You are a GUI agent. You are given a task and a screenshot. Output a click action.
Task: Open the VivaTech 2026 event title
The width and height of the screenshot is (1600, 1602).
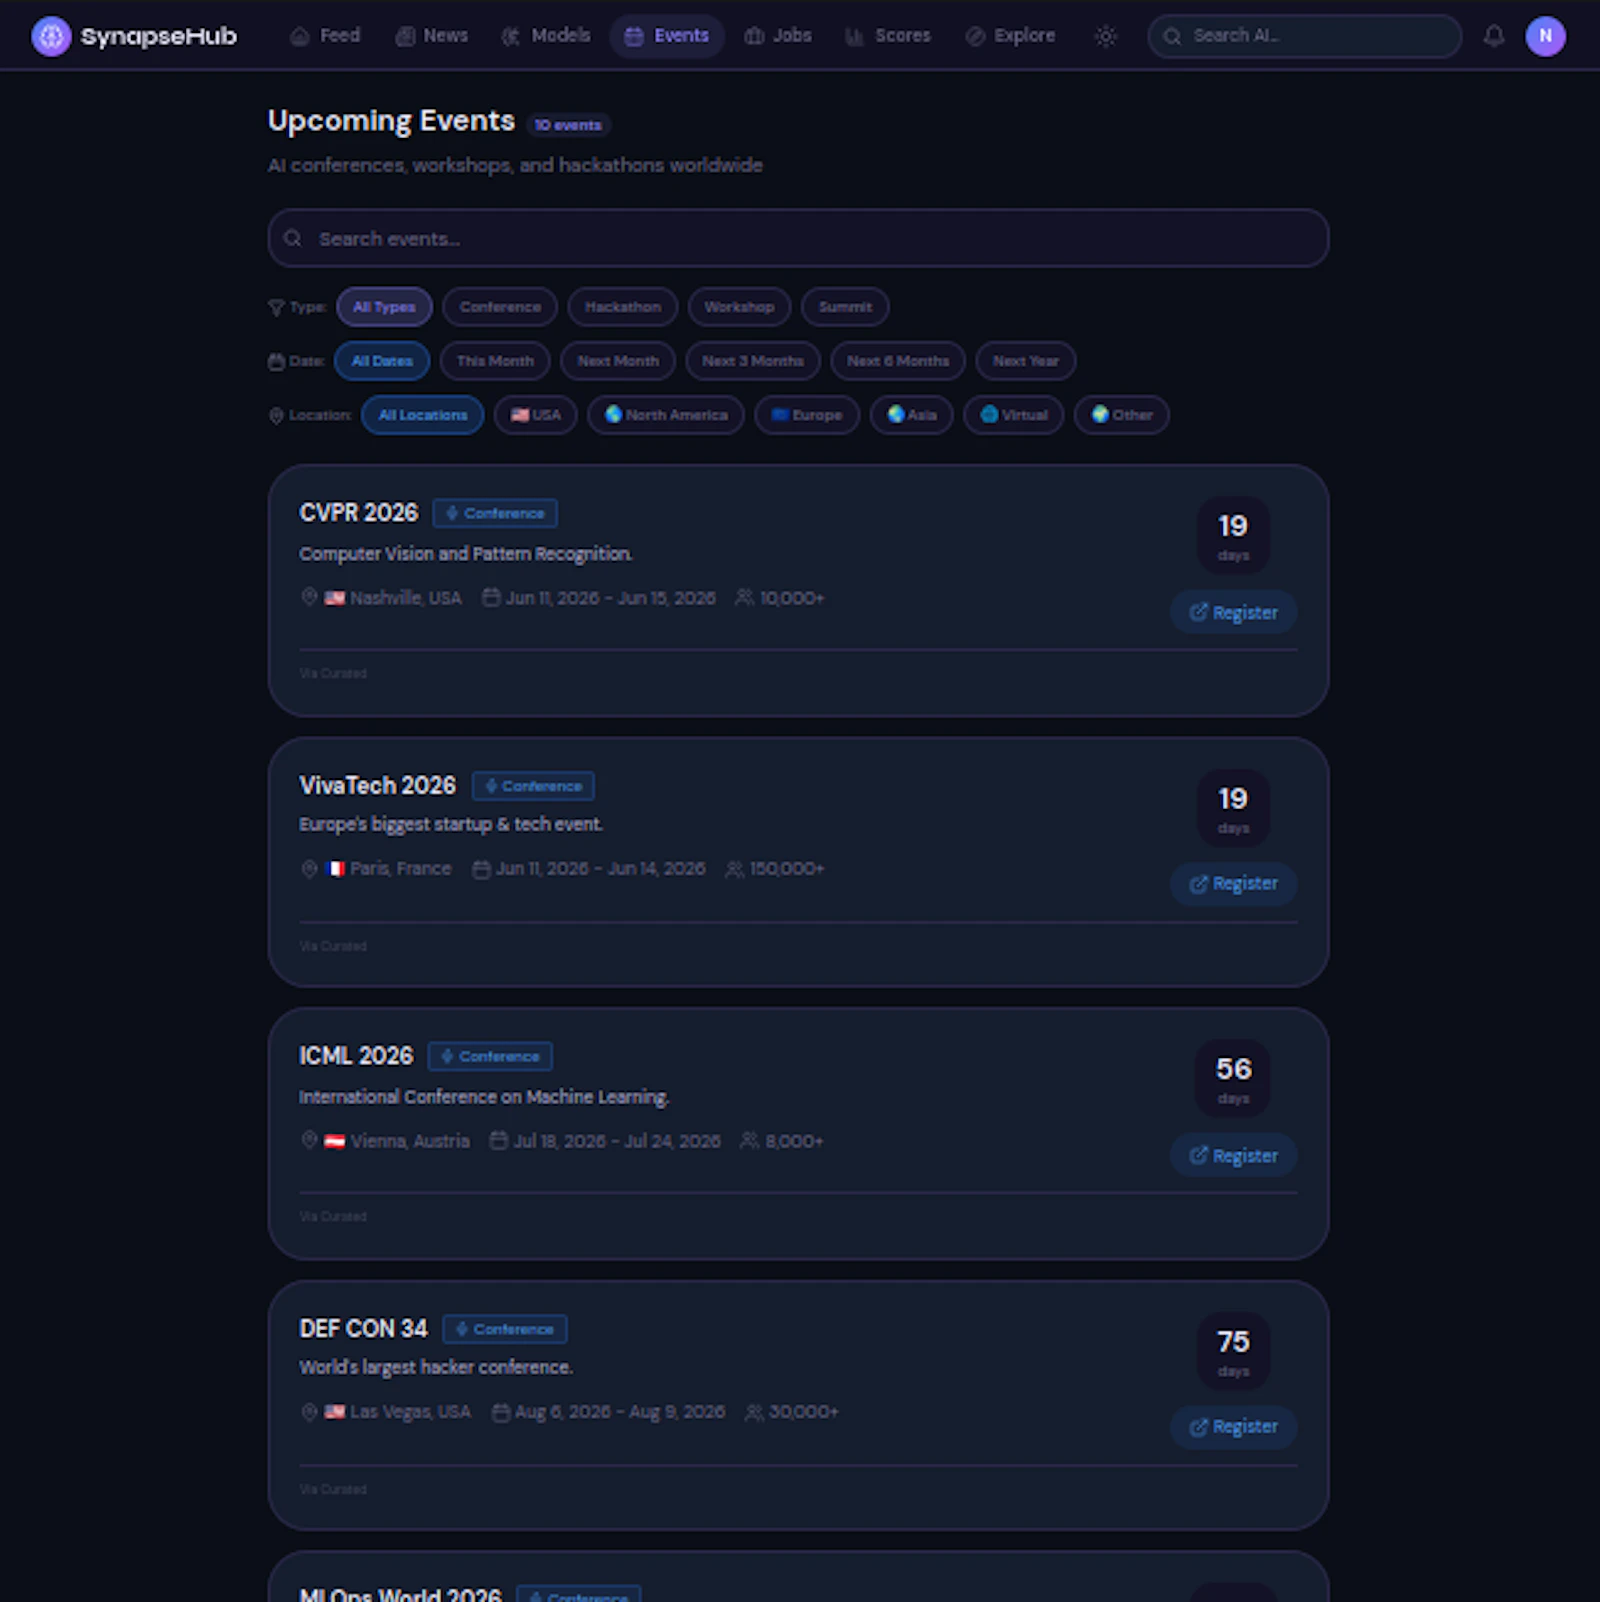click(x=378, y=786)
